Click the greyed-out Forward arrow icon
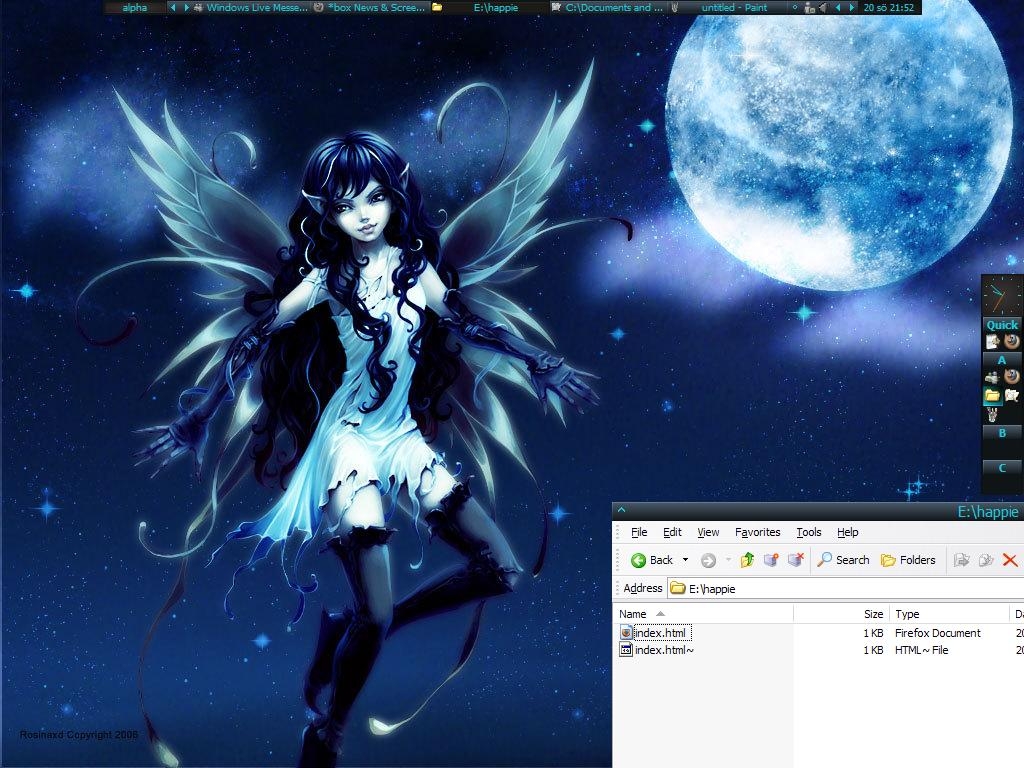This screenshot has height=768, width=1024. (708, 560)
